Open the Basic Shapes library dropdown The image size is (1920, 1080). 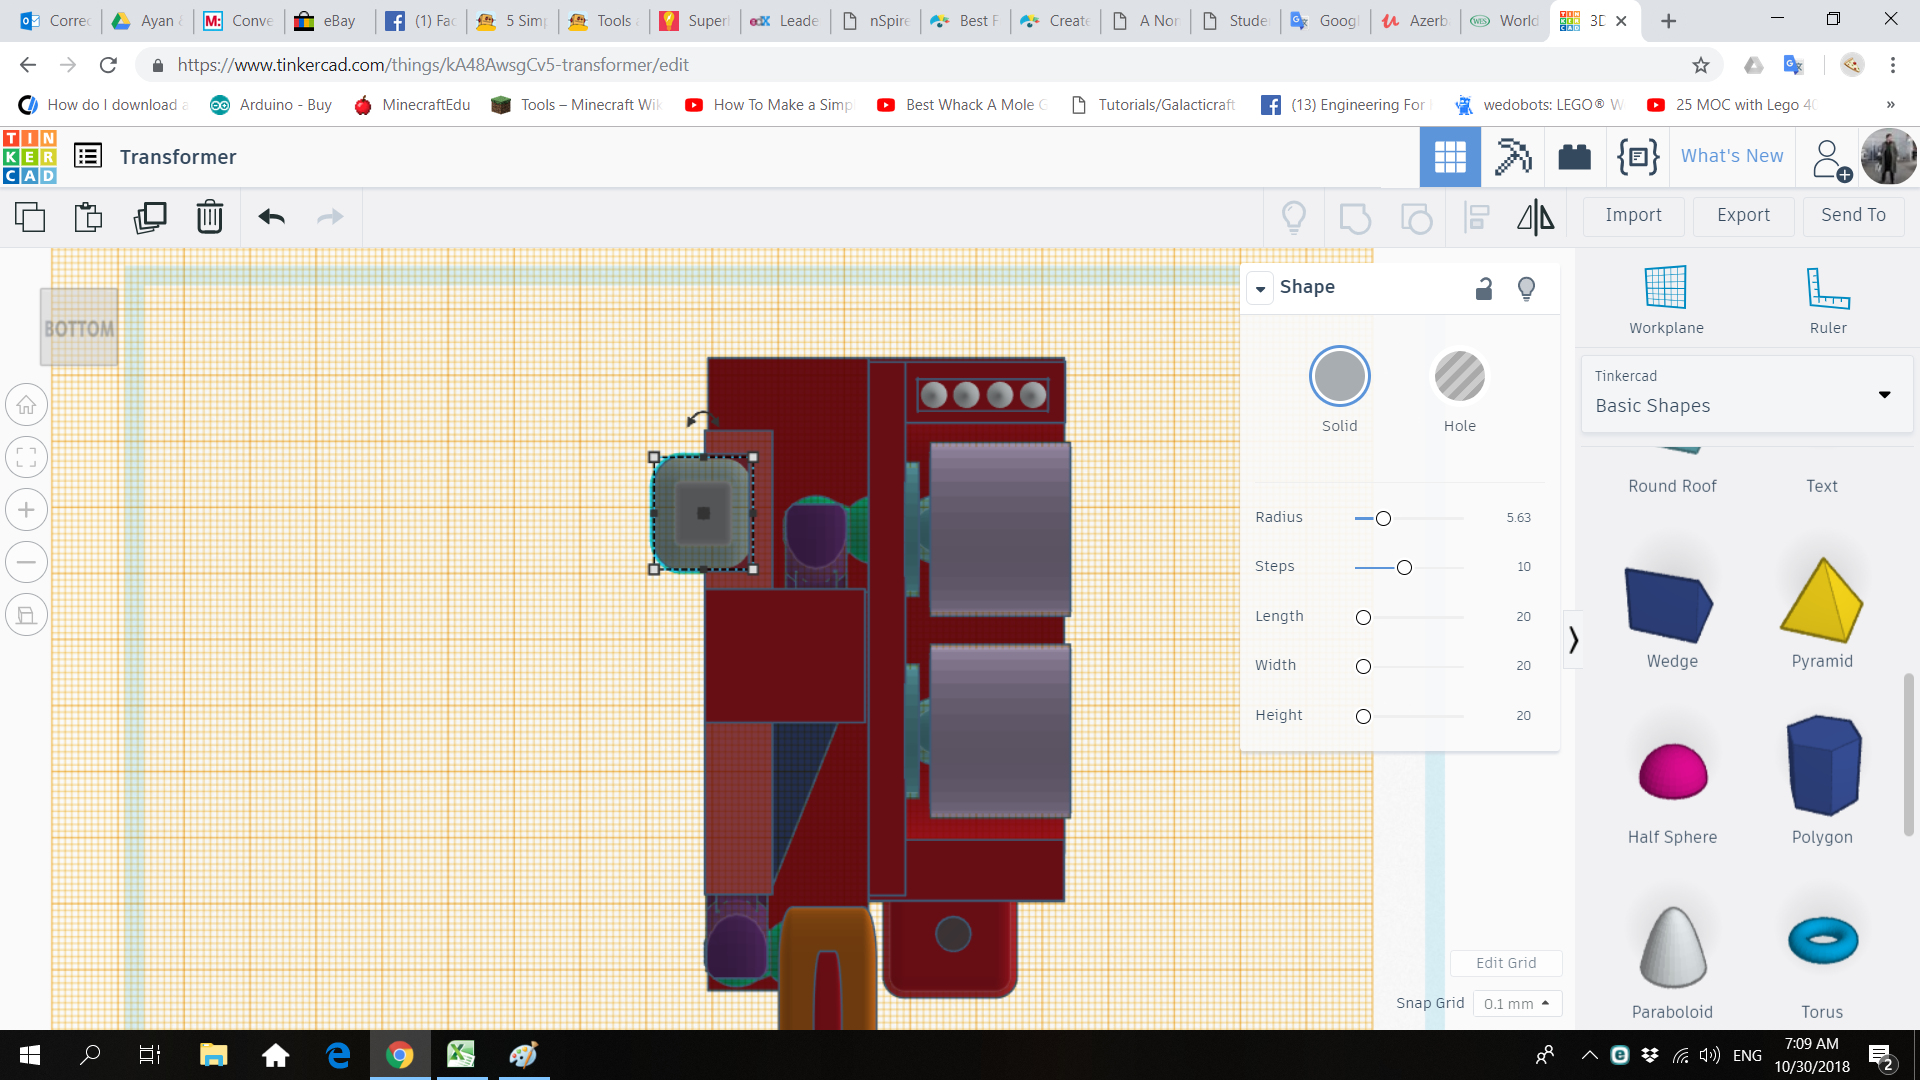(x=1886, y=395)
